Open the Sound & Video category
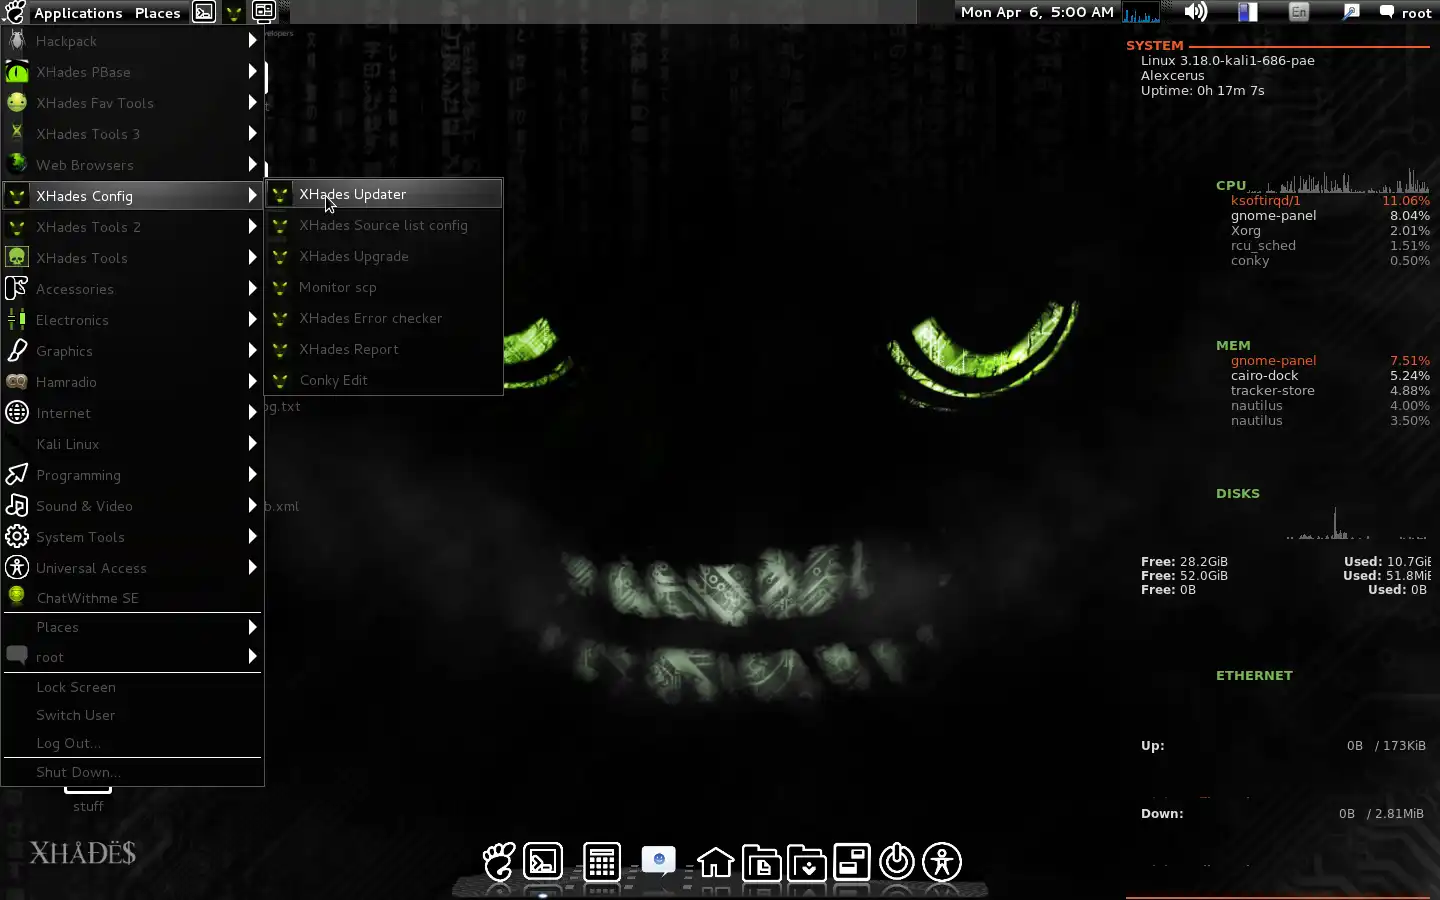 coord(132,506)
